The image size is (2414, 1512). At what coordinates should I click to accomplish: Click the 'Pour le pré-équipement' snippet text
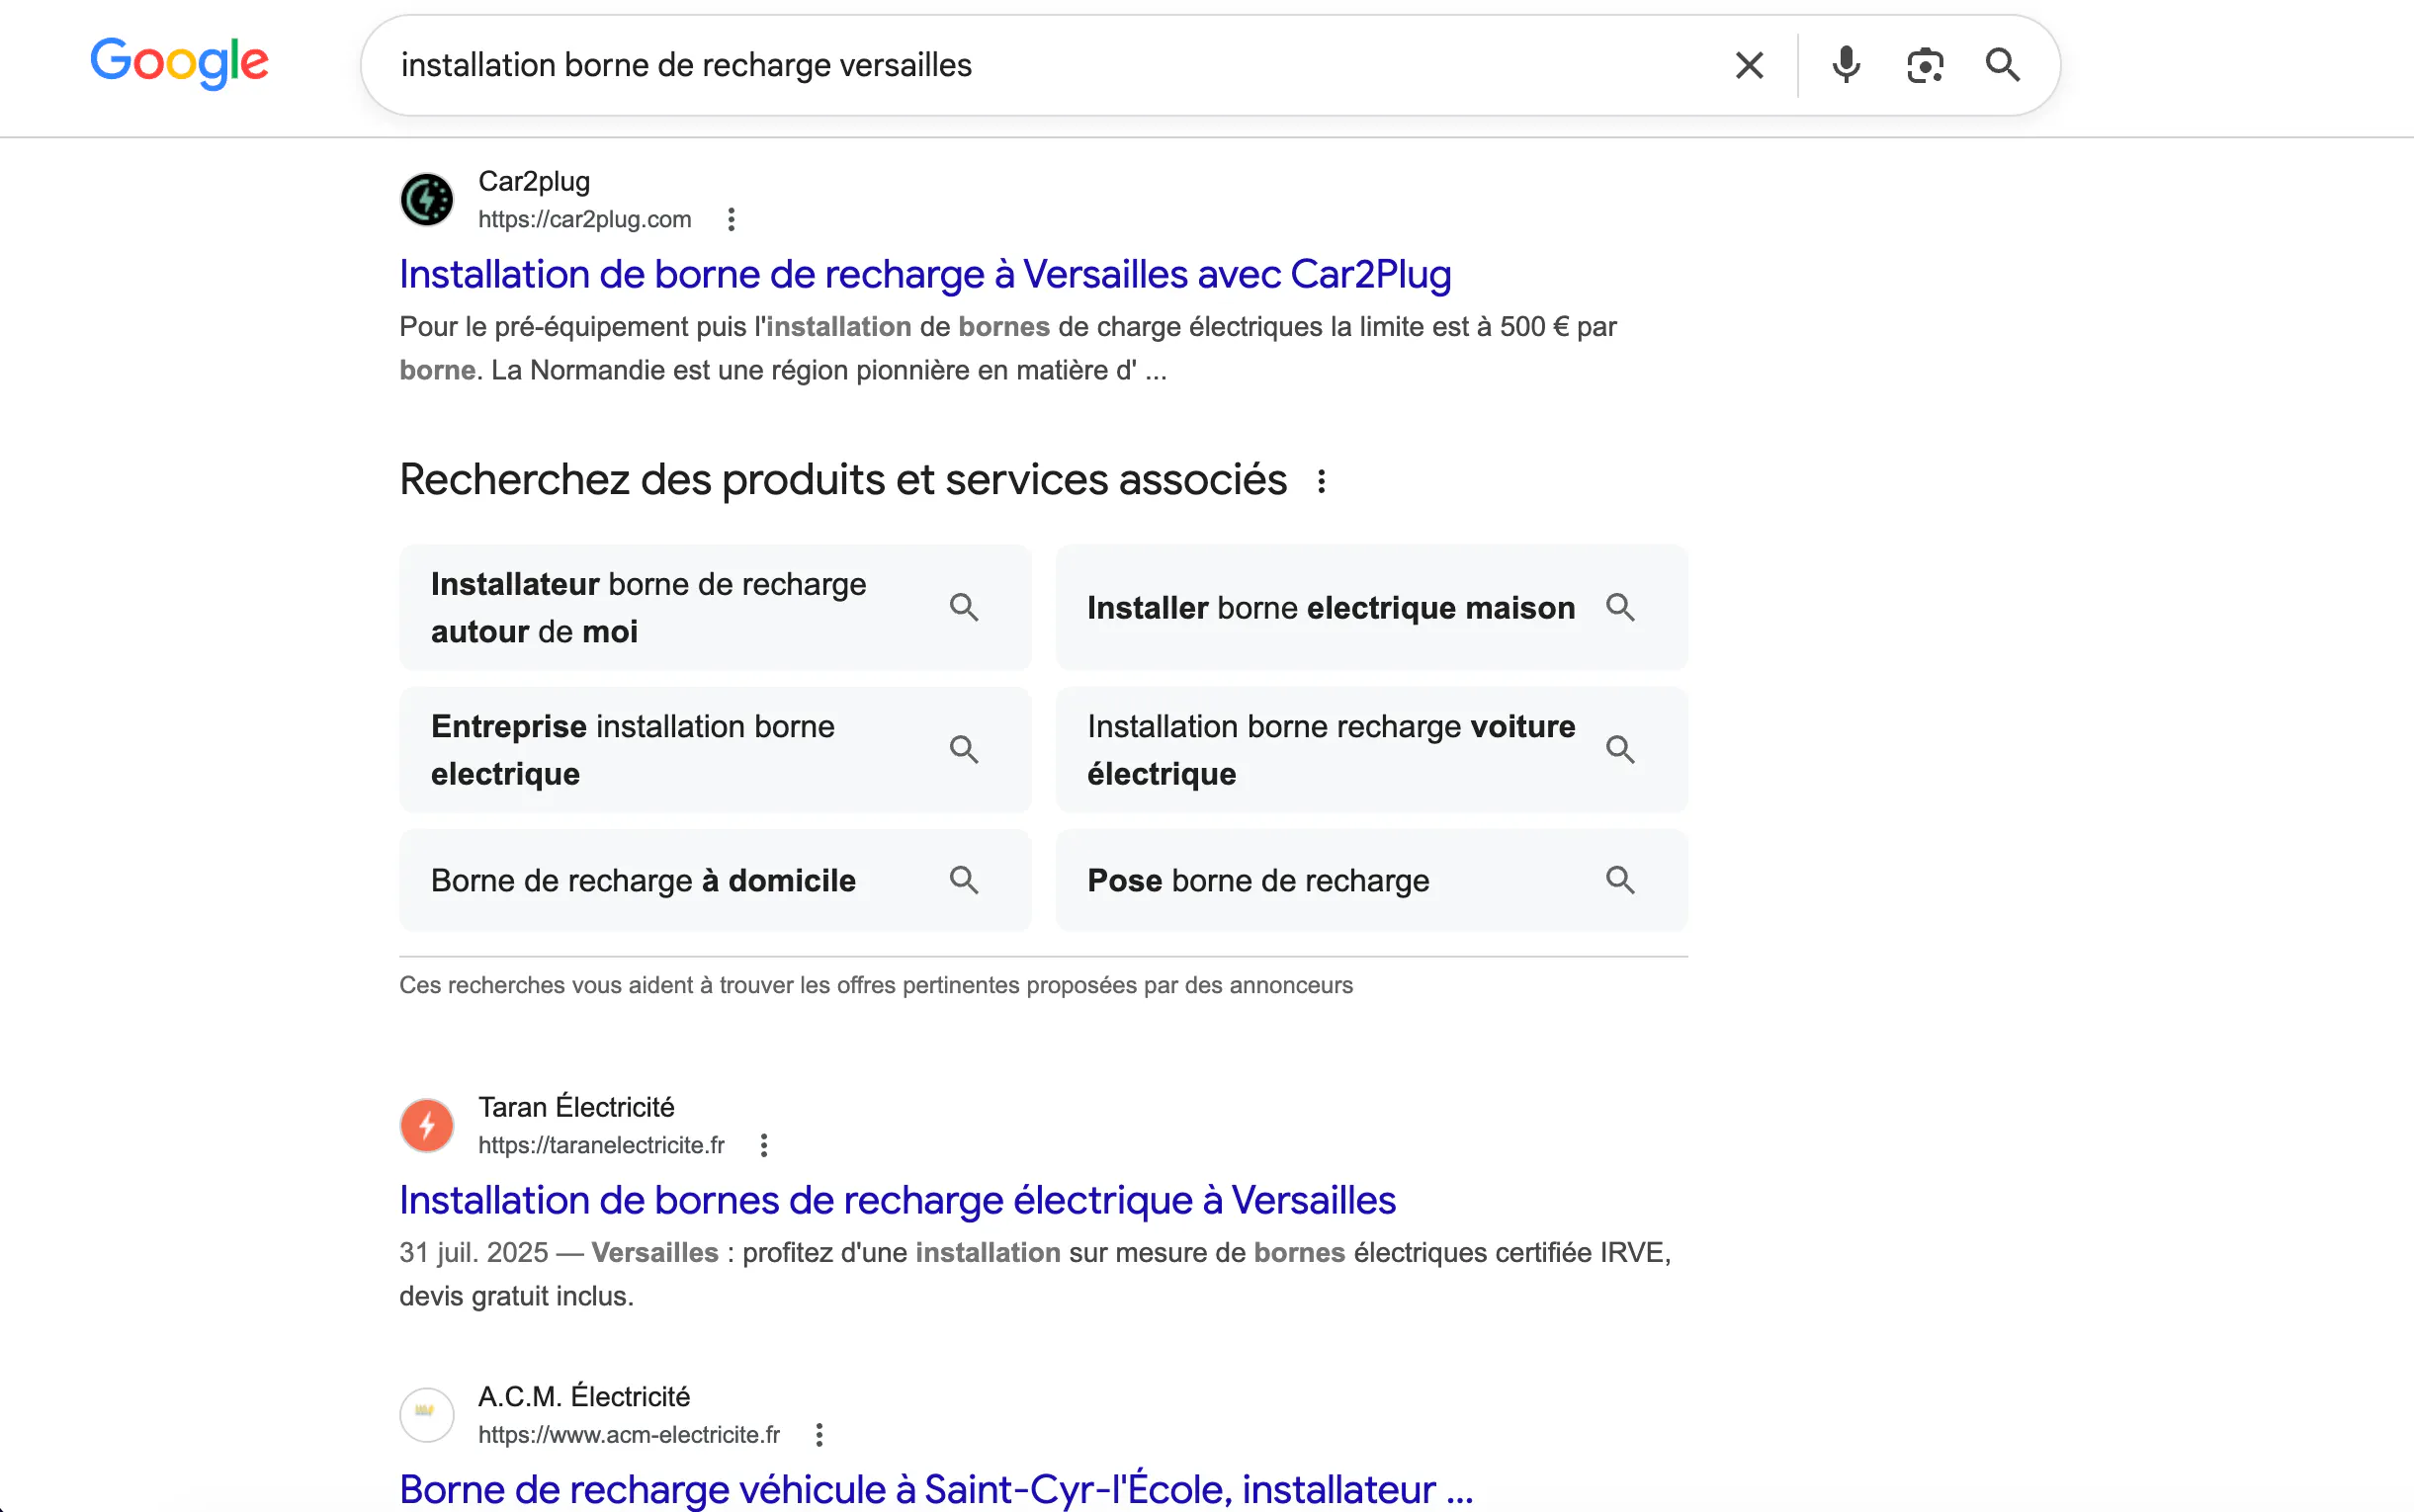point(1008,348)
